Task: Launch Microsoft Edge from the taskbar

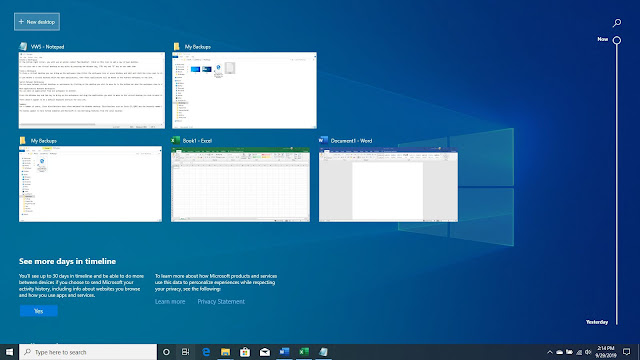Action: 206,352
